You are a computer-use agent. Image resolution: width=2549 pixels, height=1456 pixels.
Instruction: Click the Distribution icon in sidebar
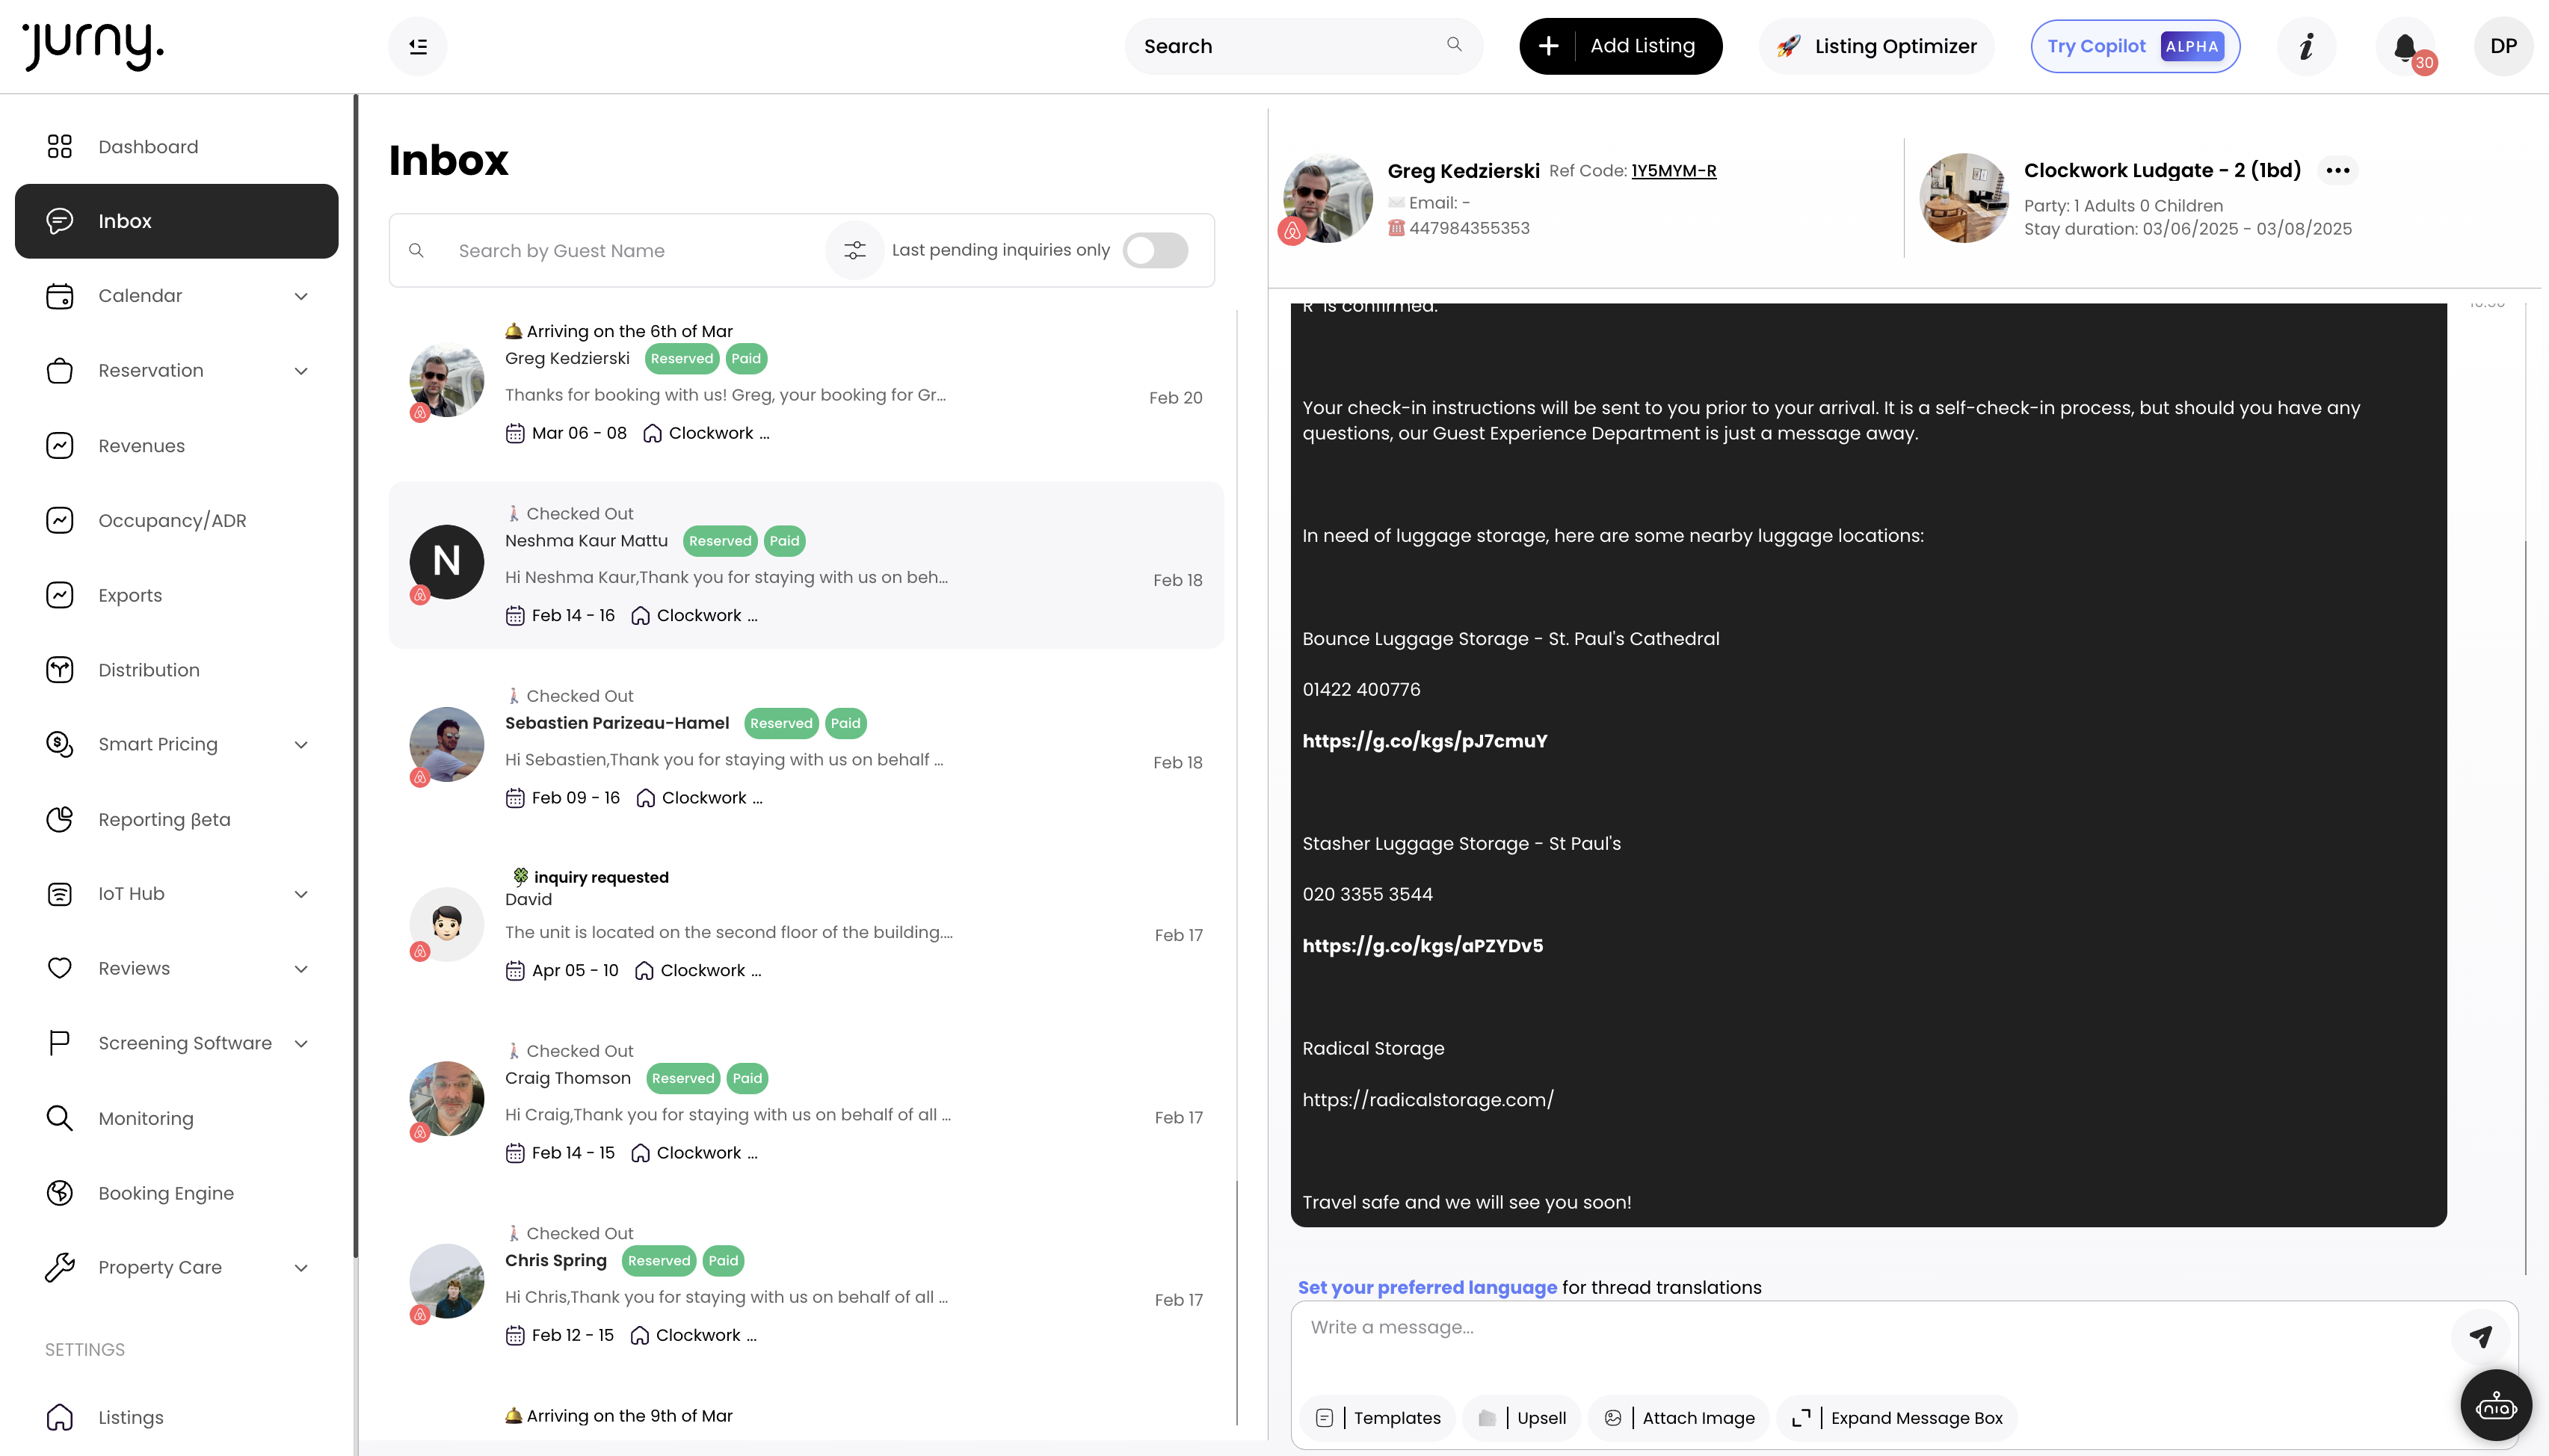tap(60, 670)
